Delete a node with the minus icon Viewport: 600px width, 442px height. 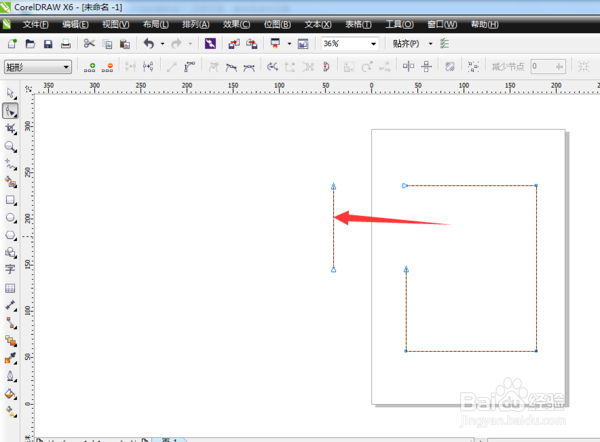point(108,67)
